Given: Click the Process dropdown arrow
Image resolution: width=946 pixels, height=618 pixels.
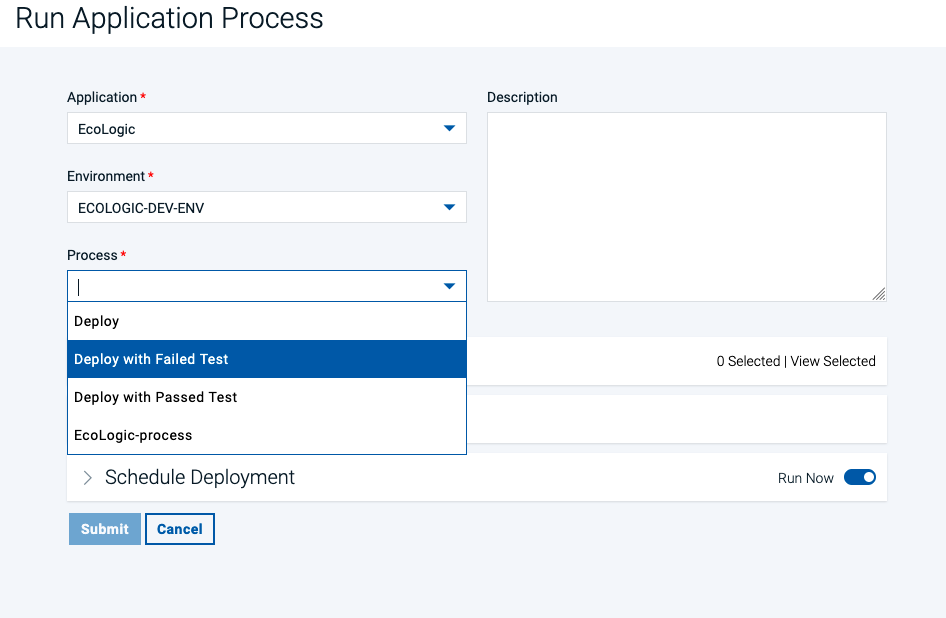Looking at the screenshot, I should point(449,286).
